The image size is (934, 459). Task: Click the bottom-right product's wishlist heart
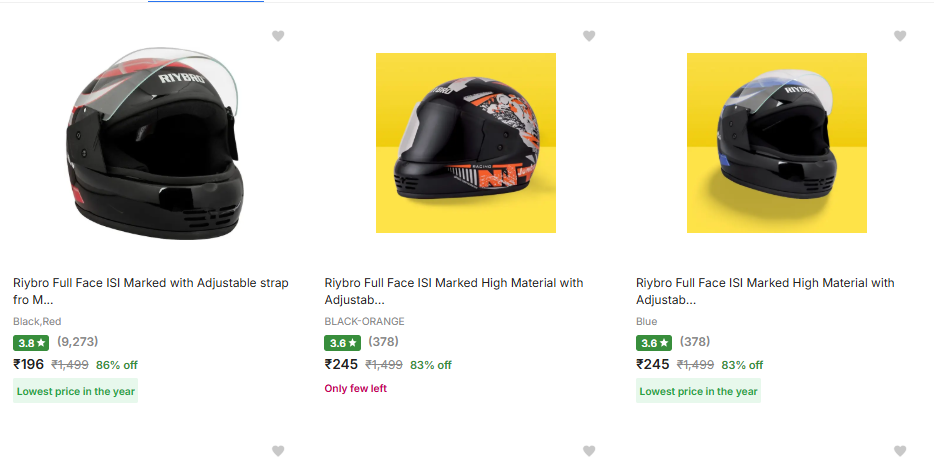point(900,451)
